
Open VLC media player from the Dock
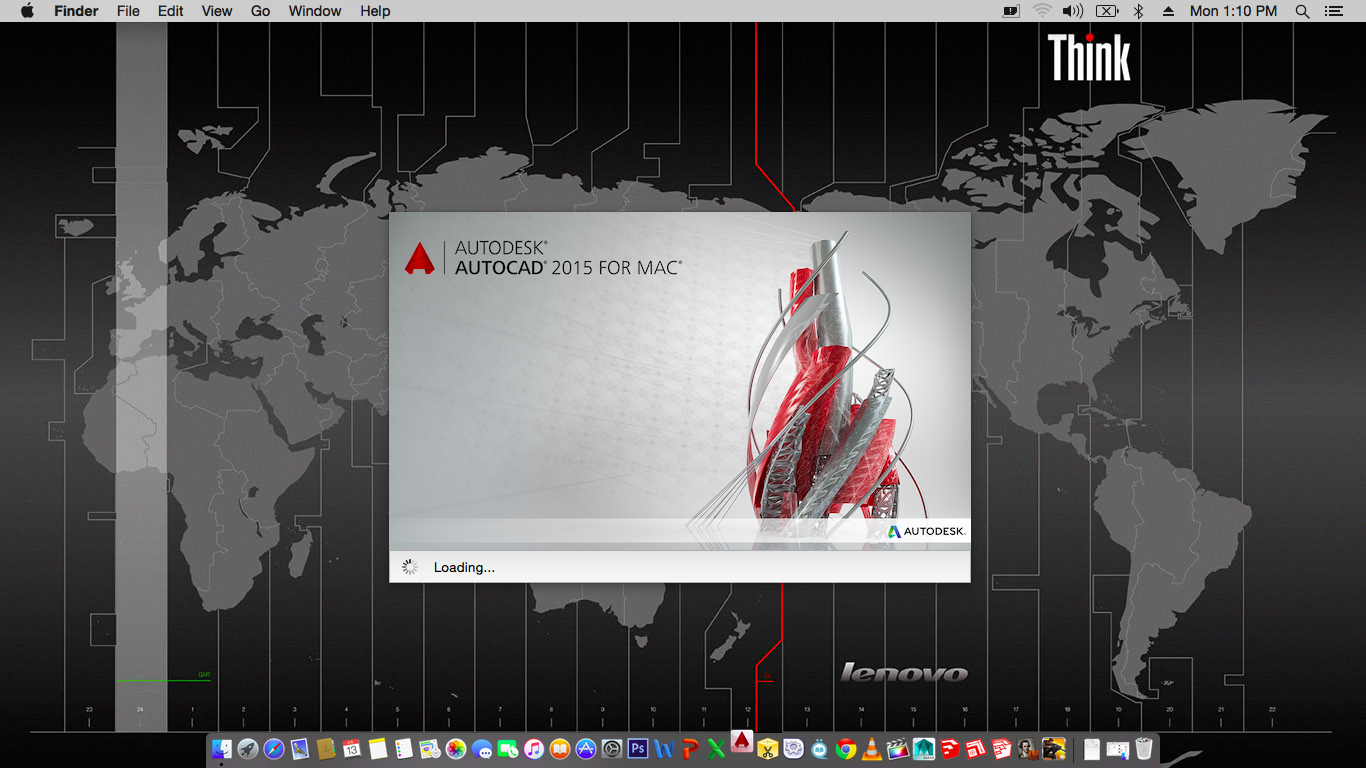[x=872, y=748]
